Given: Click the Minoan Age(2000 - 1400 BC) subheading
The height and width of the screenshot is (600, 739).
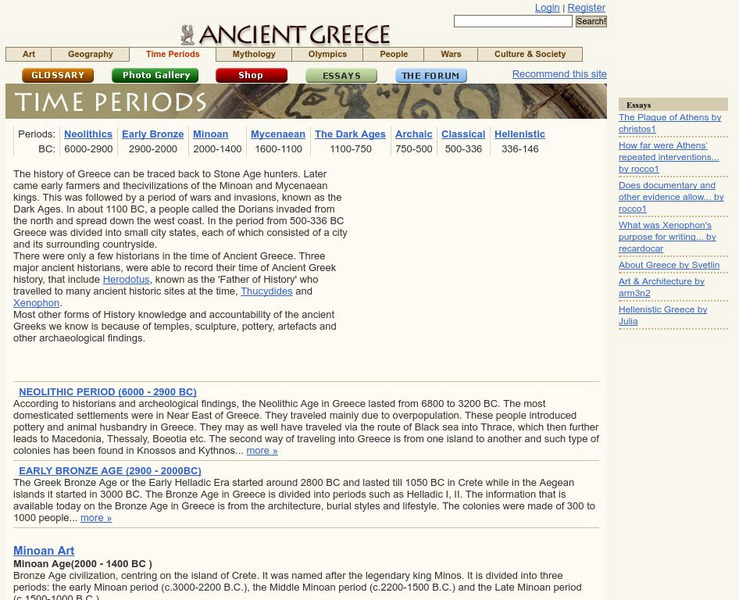Looking at the screenshot, I should [82, 564].
